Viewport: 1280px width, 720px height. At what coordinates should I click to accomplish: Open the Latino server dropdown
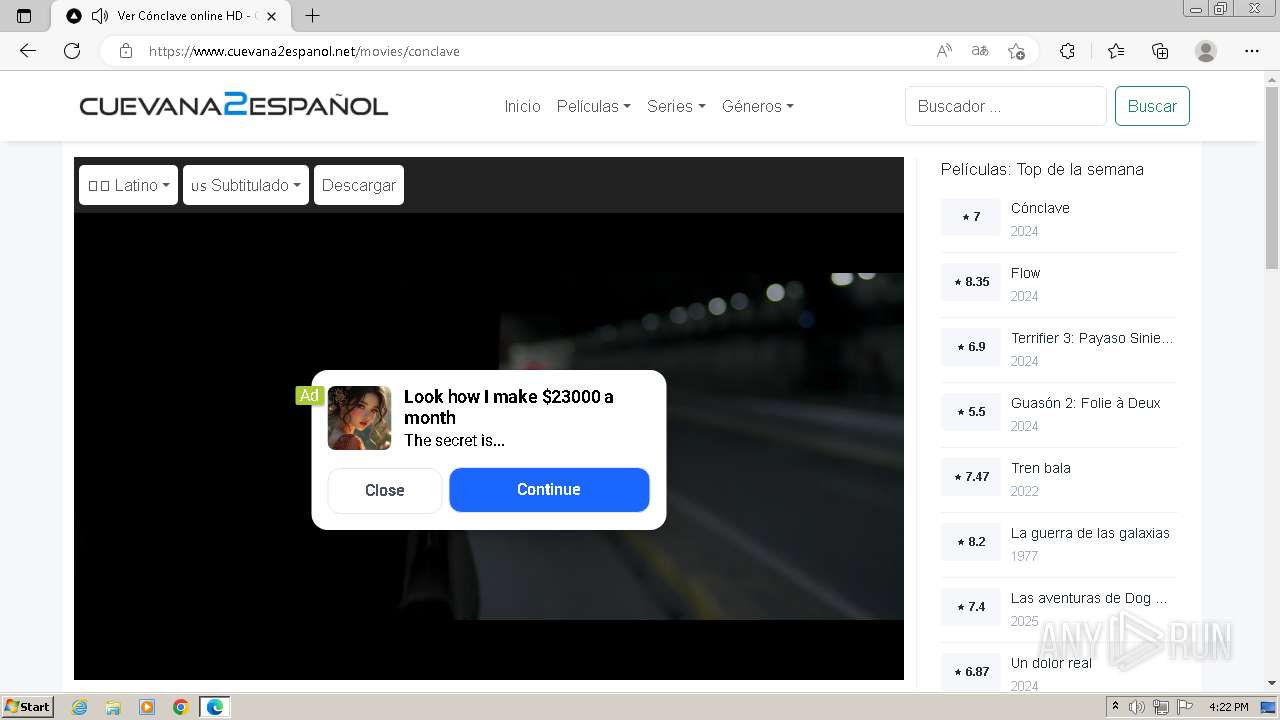(x=128, y=185)
